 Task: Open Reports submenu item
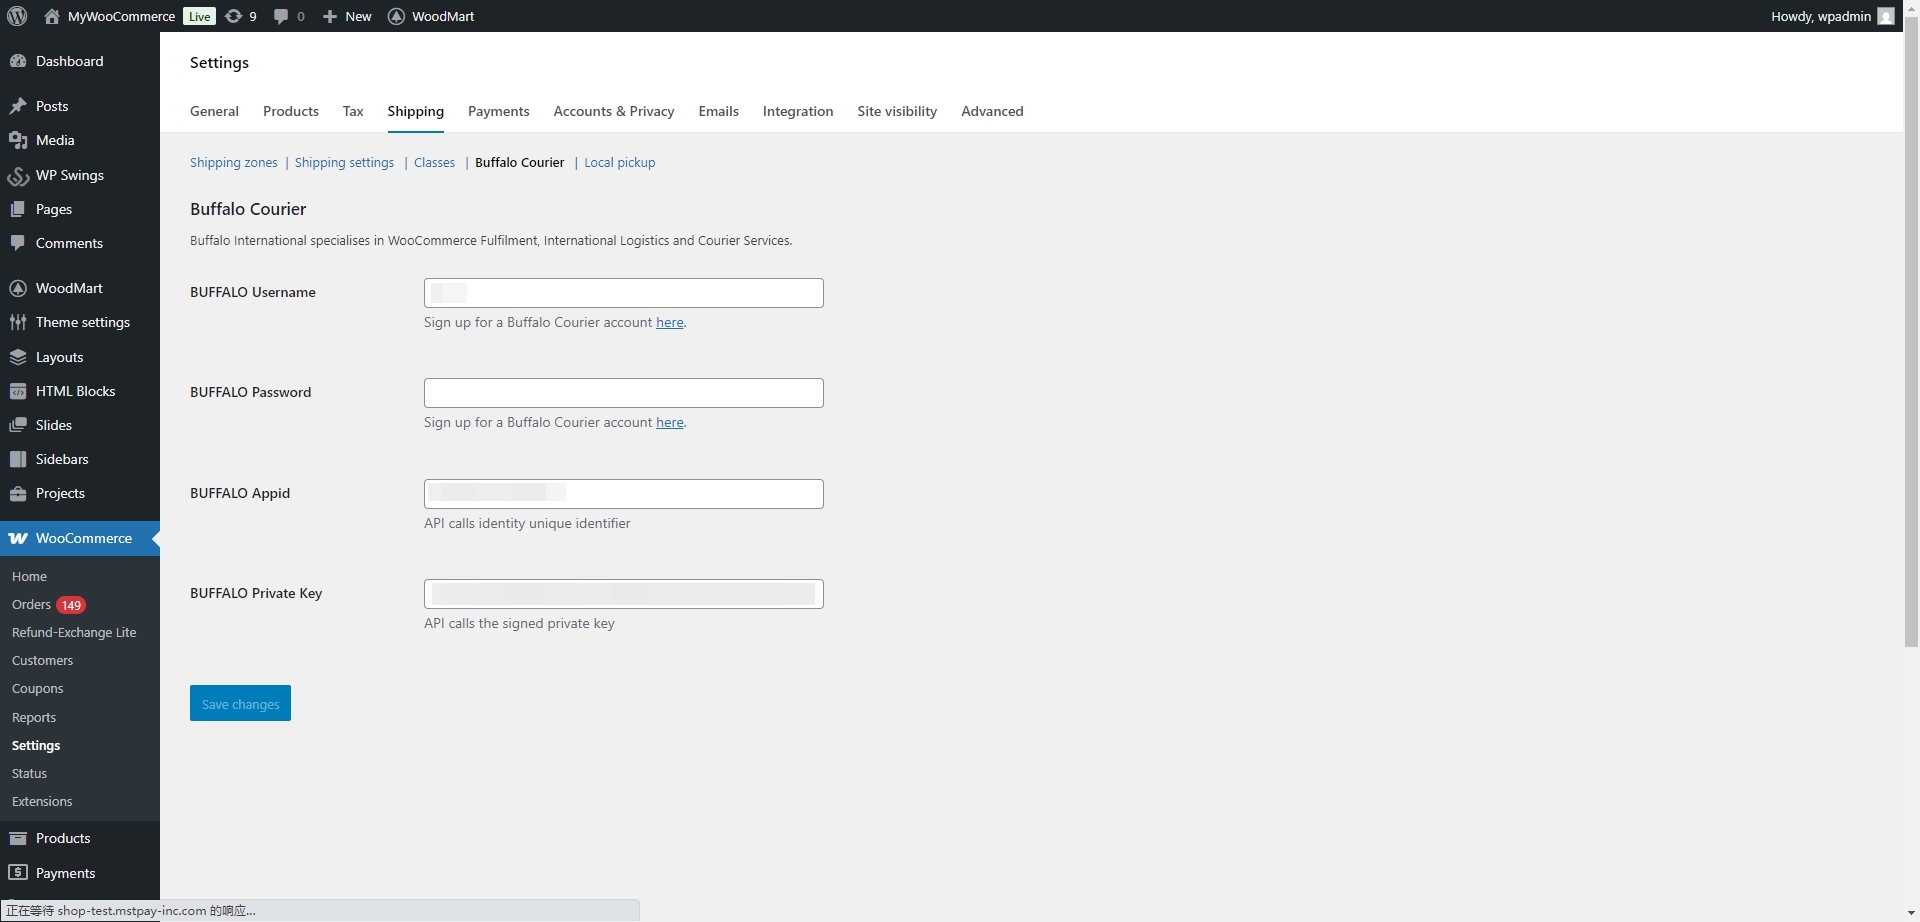(x=34, y=717)
